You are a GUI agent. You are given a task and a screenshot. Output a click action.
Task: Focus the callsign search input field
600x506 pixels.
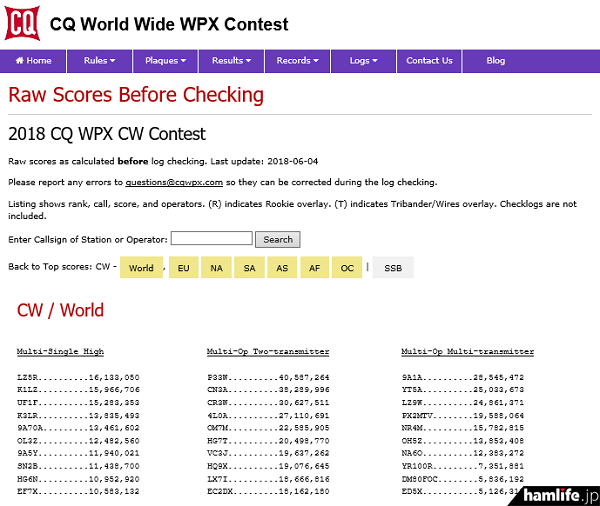click(211, 239)
